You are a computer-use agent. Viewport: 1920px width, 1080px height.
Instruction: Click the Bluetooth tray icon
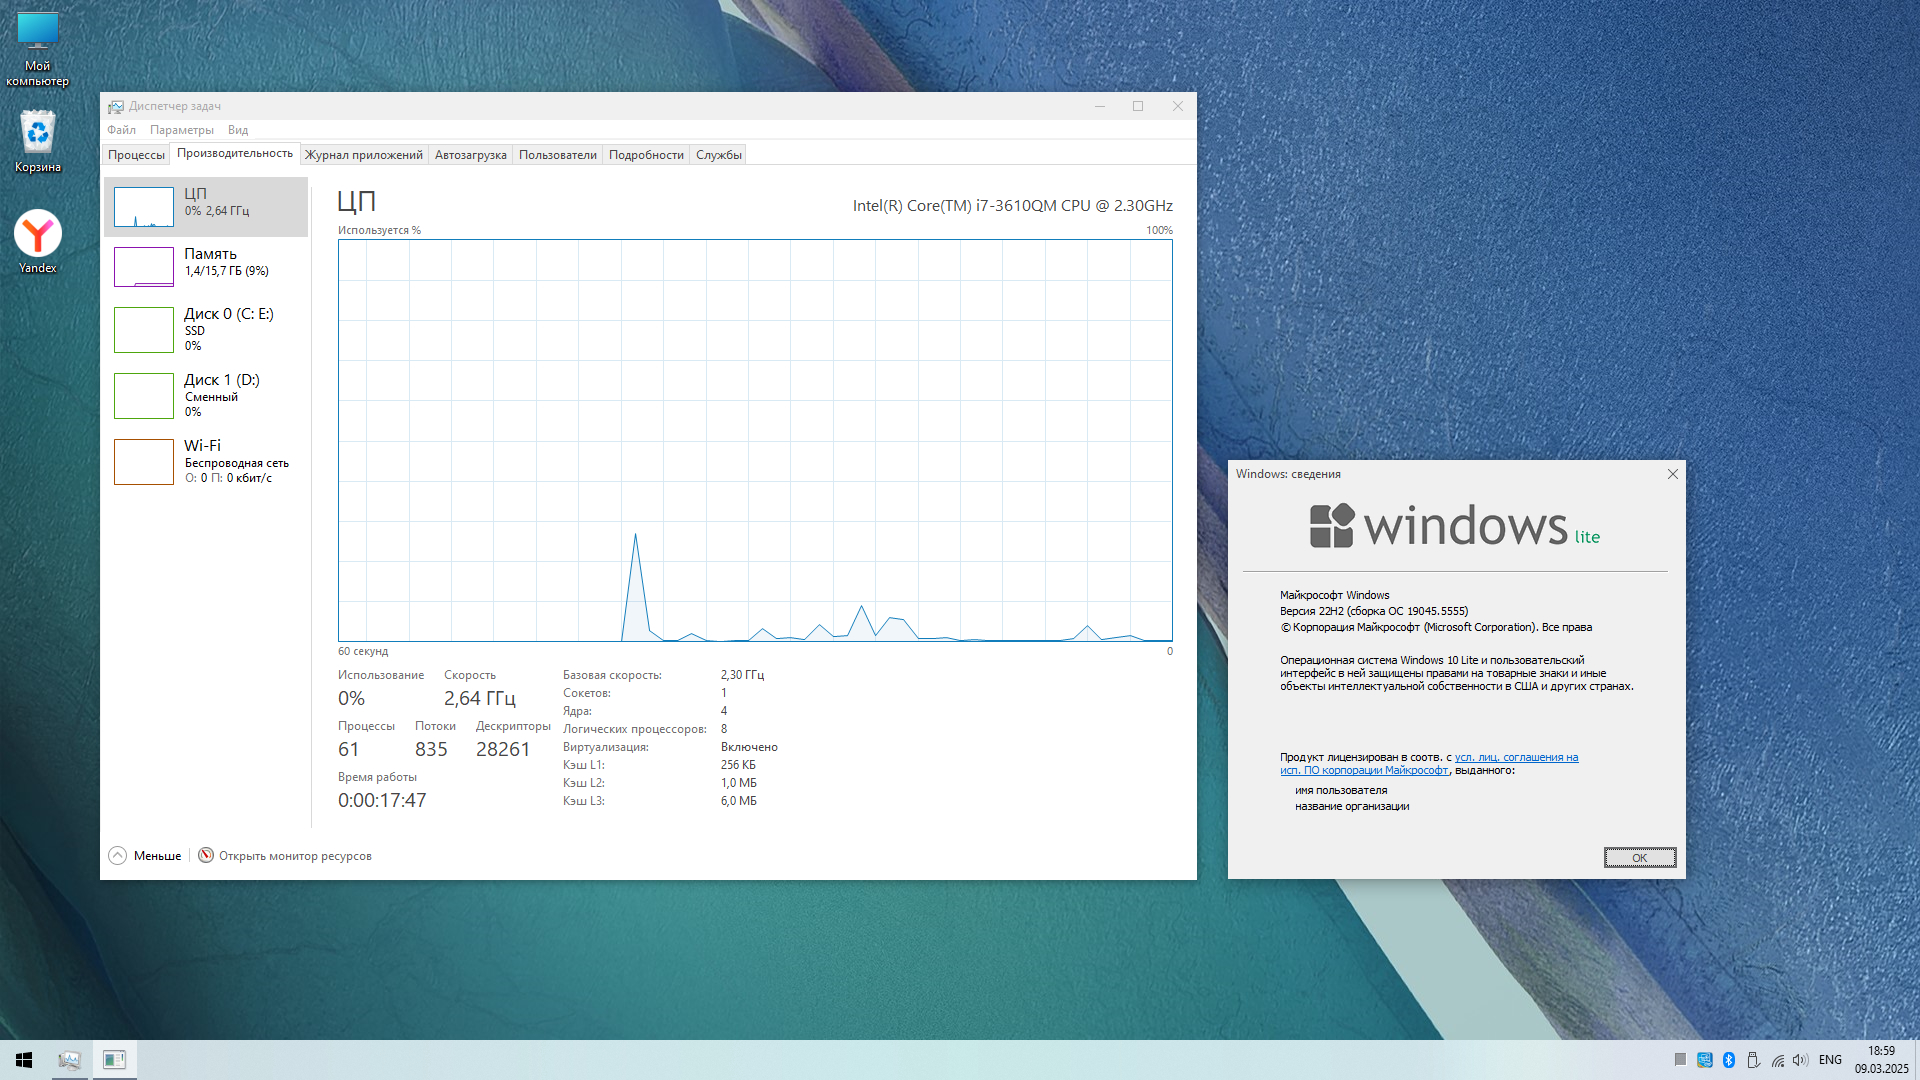coord(1729,1060)
